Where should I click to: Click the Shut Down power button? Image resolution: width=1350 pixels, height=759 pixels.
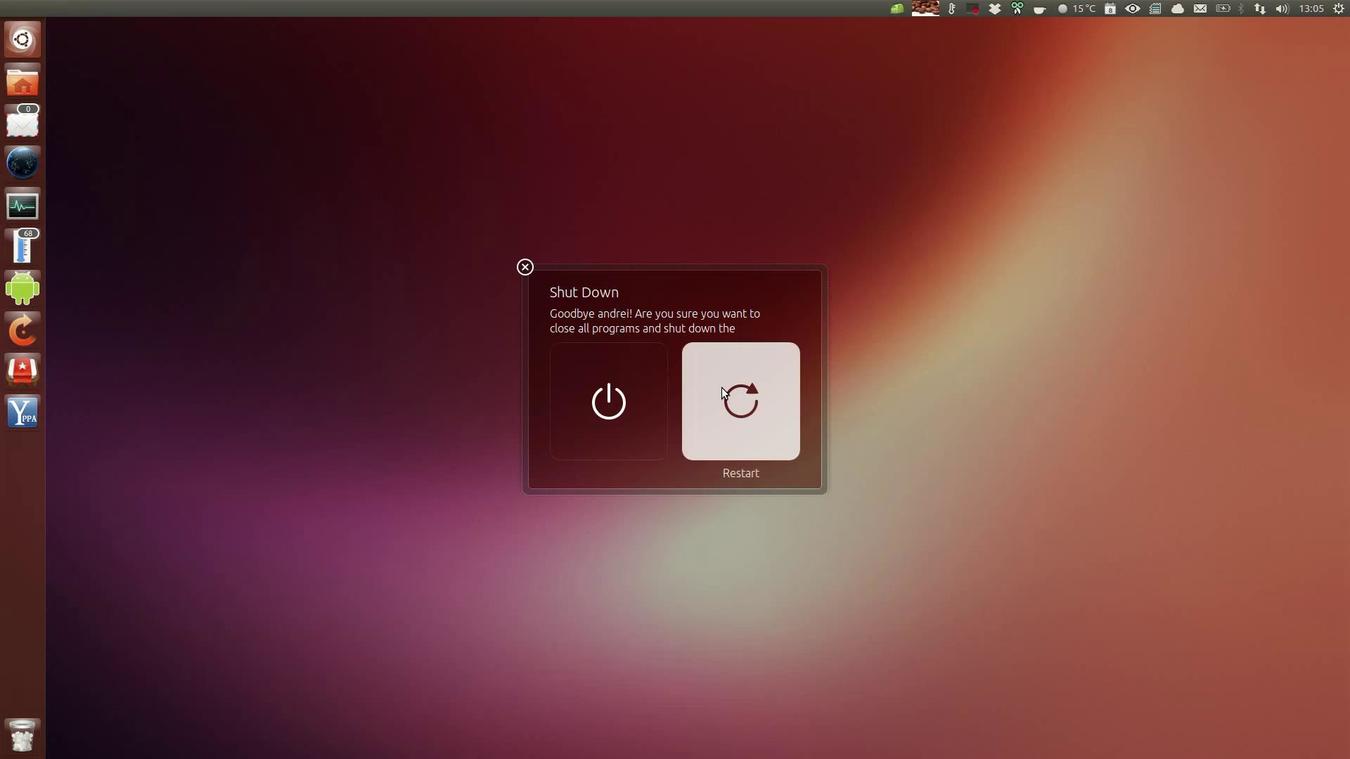(x=608, y=401)
